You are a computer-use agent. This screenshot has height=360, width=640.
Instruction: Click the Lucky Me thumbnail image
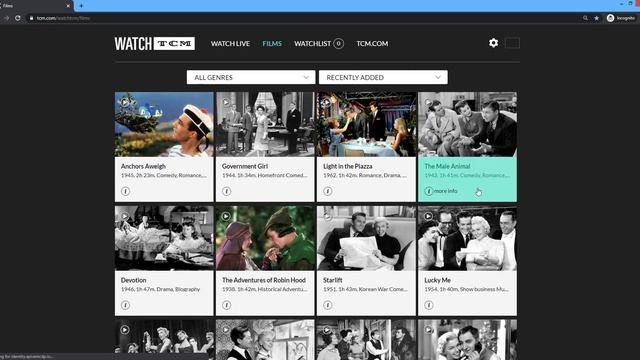tap(467, 238)
